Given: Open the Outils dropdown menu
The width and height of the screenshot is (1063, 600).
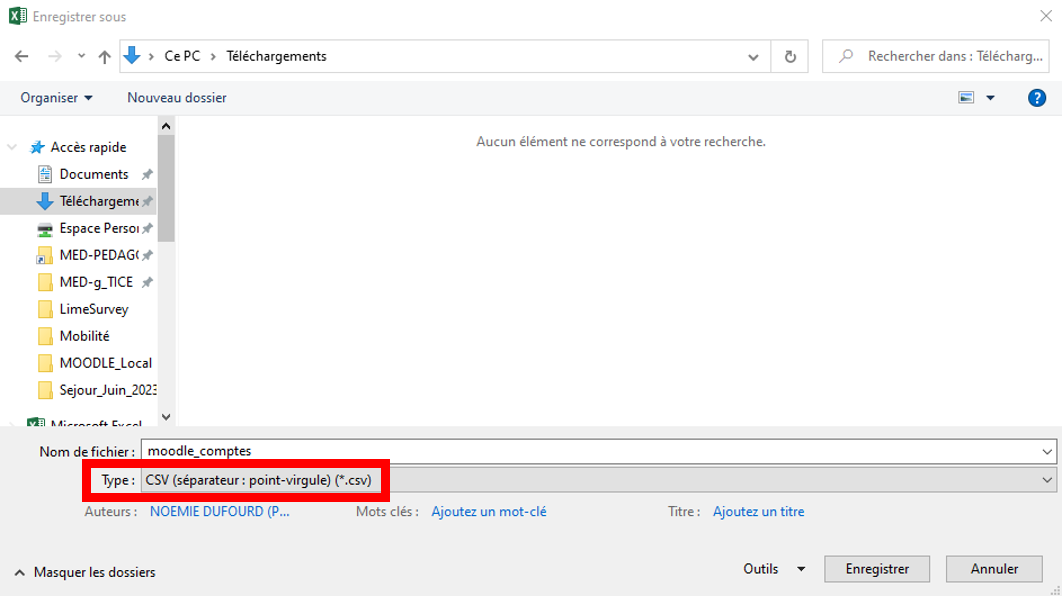Looking at the screenshot, I should coord(774,569).
